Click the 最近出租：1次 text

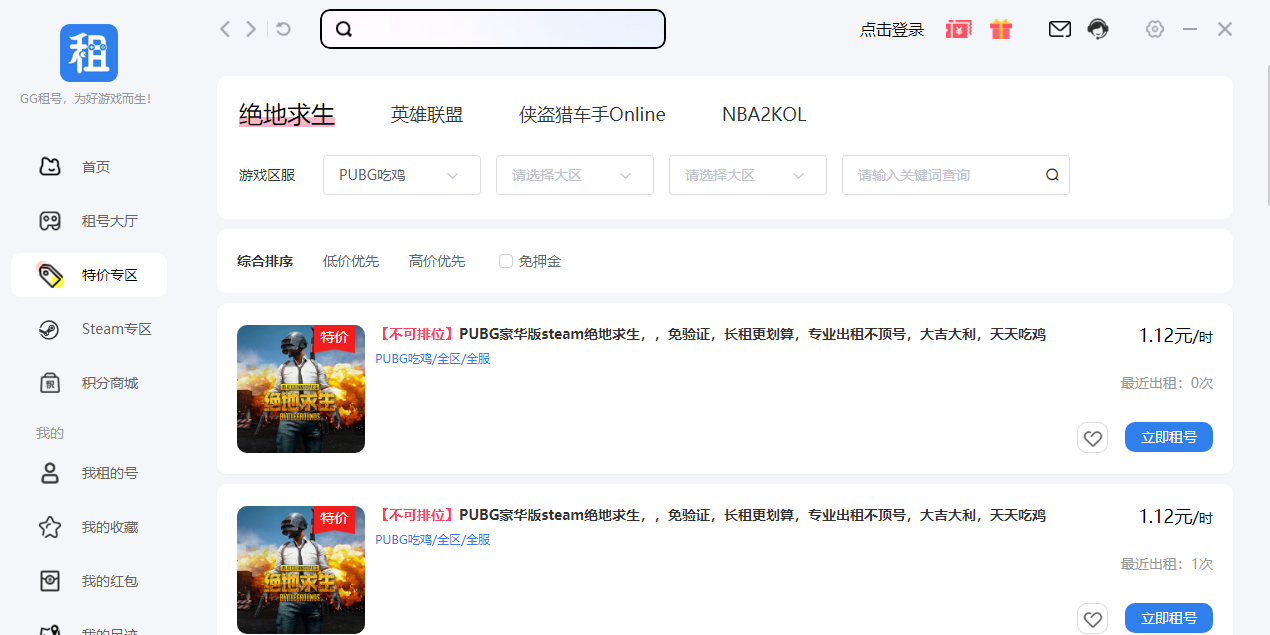1167,564
